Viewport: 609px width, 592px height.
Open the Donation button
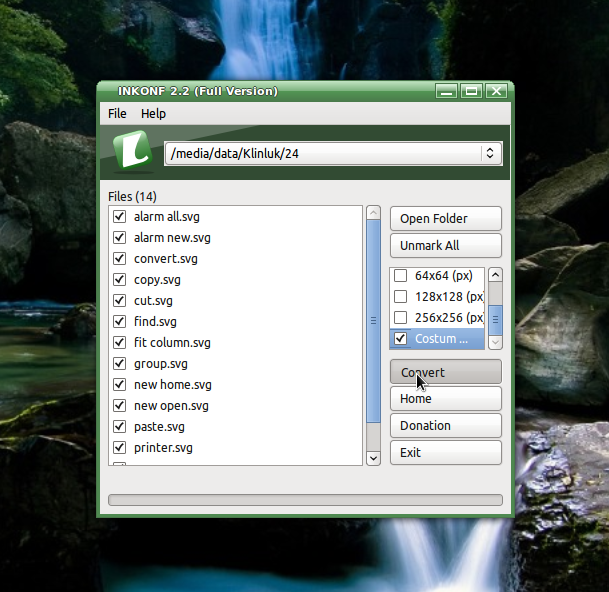[x=446, y=426]
